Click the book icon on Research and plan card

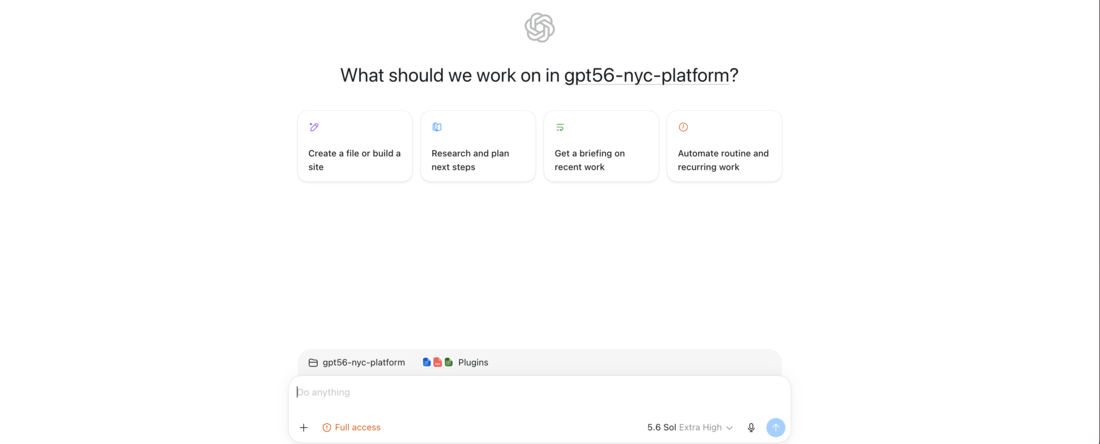(x=437, y=127)
